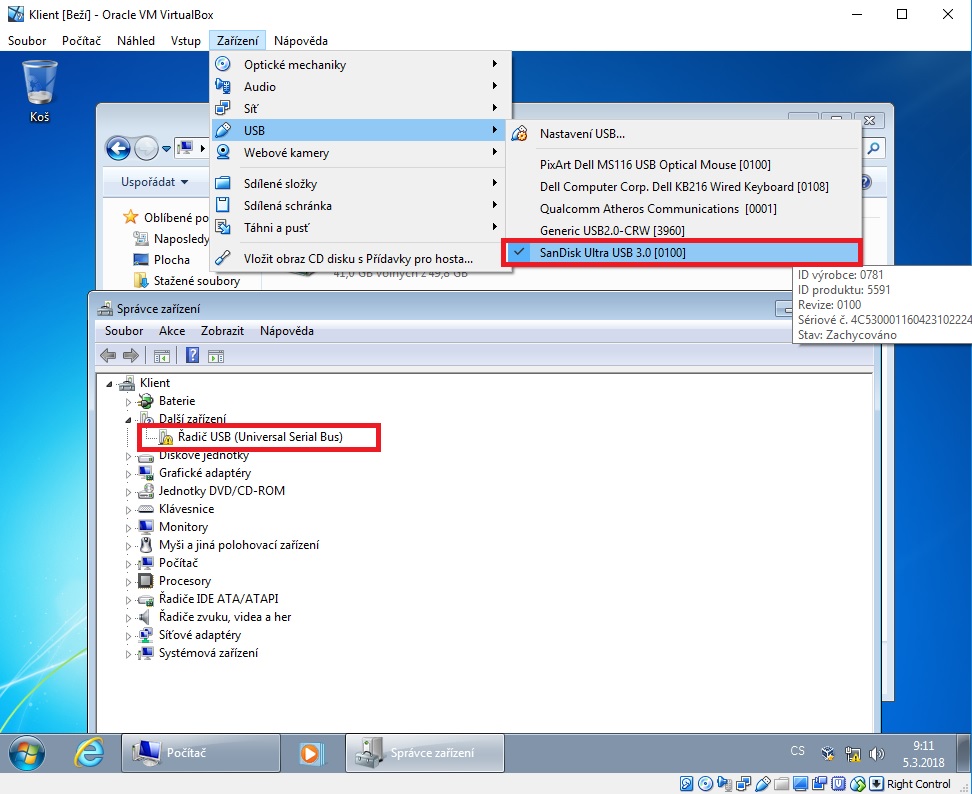
Task: Open VirtualBox Počítač menu
Action: click(81, 41)
